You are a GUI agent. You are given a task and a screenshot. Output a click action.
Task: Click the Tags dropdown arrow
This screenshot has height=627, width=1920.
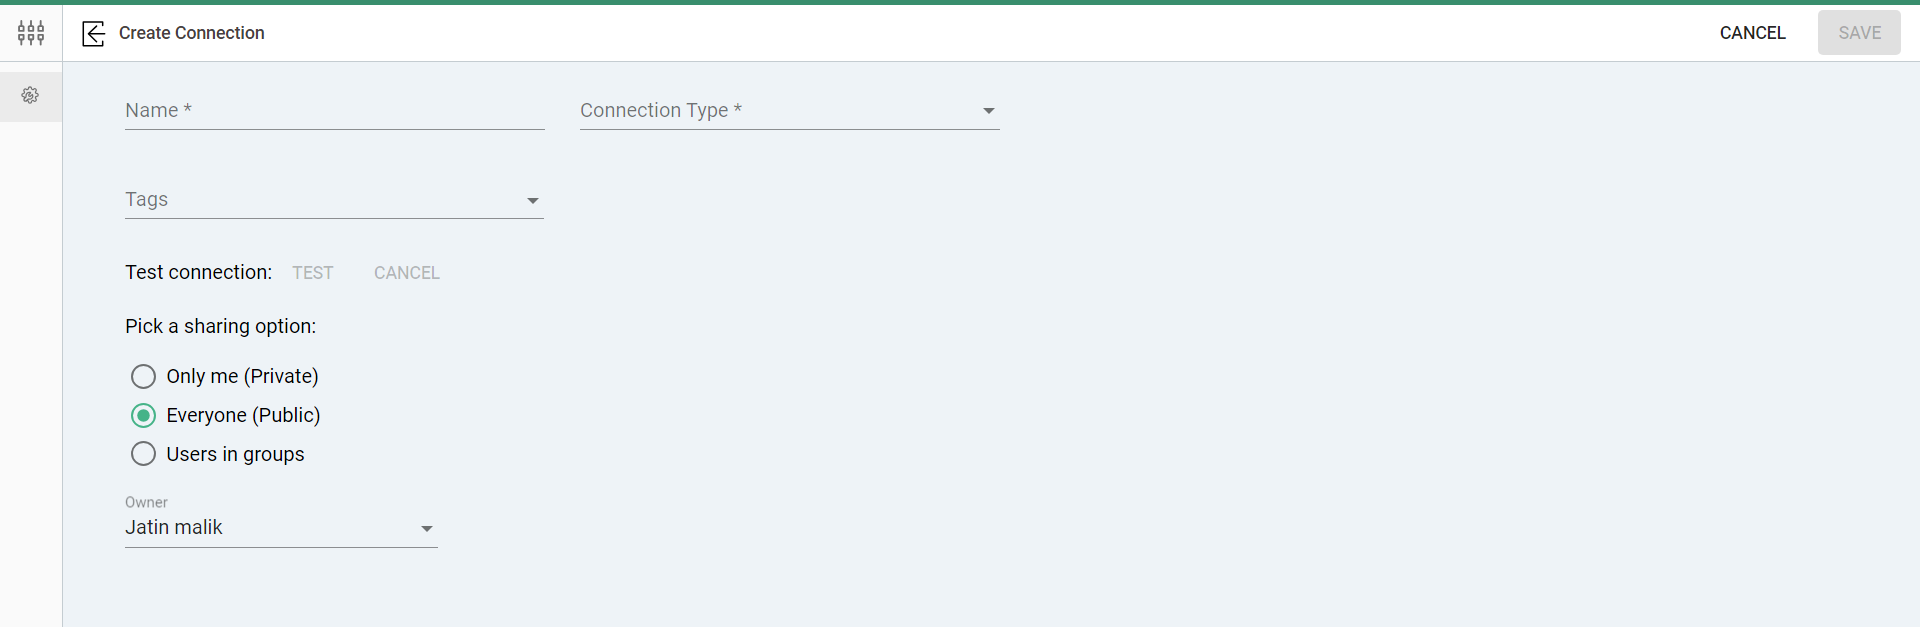[x=532, y=201]
